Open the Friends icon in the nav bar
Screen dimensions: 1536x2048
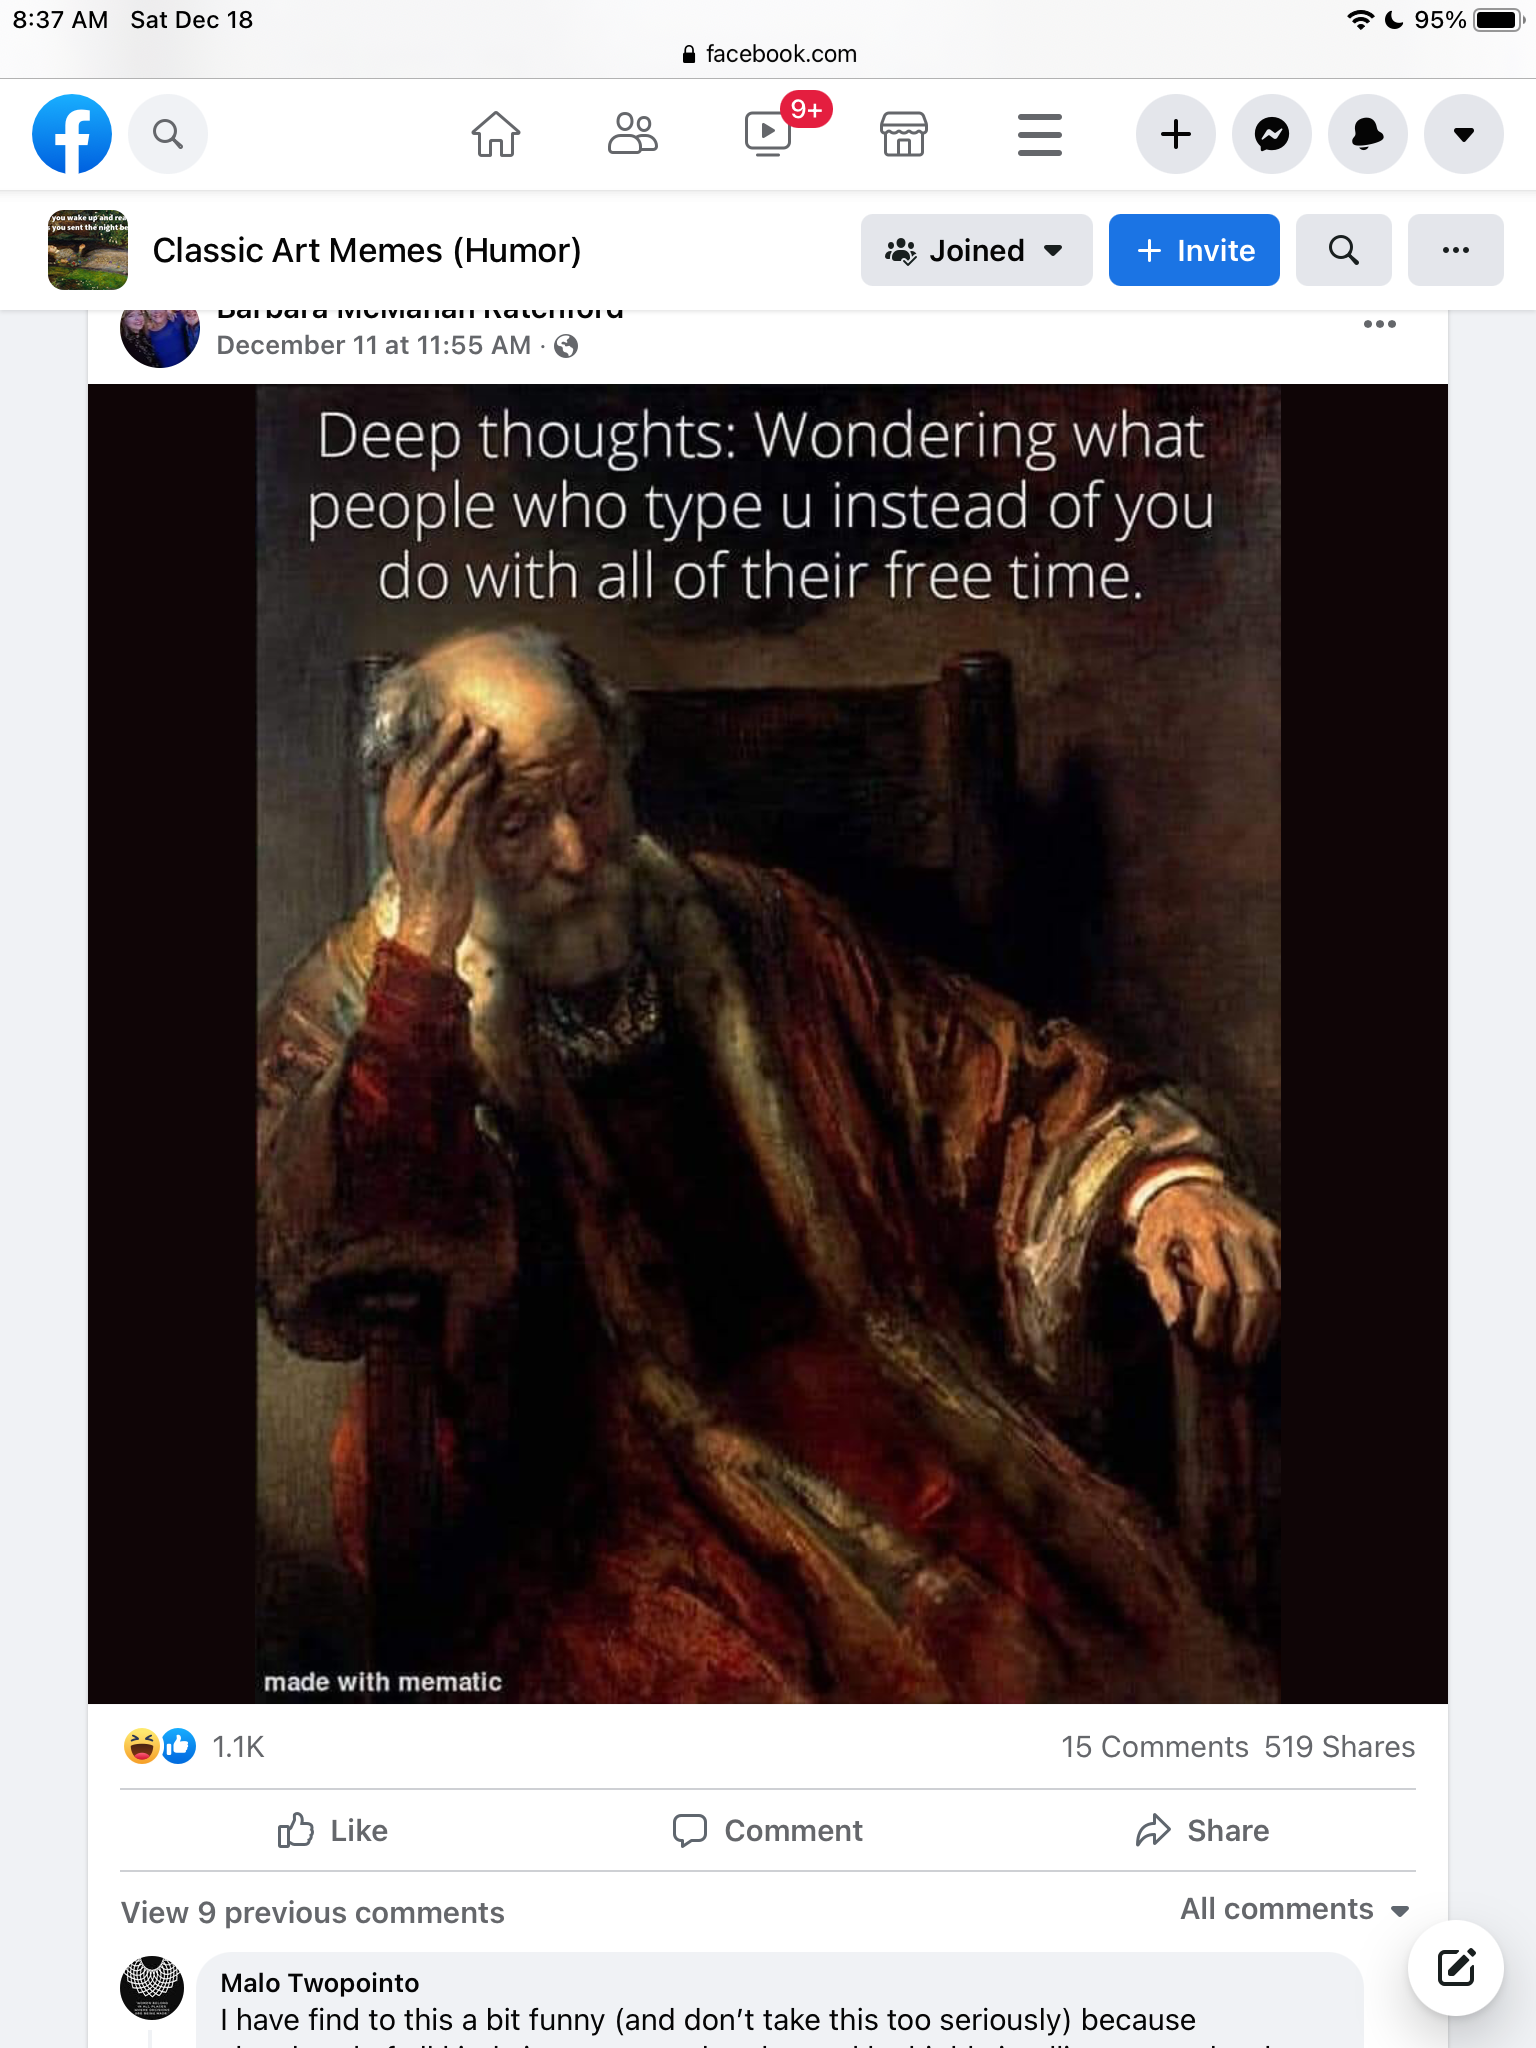pyautogui.click(x=632, y=134)
